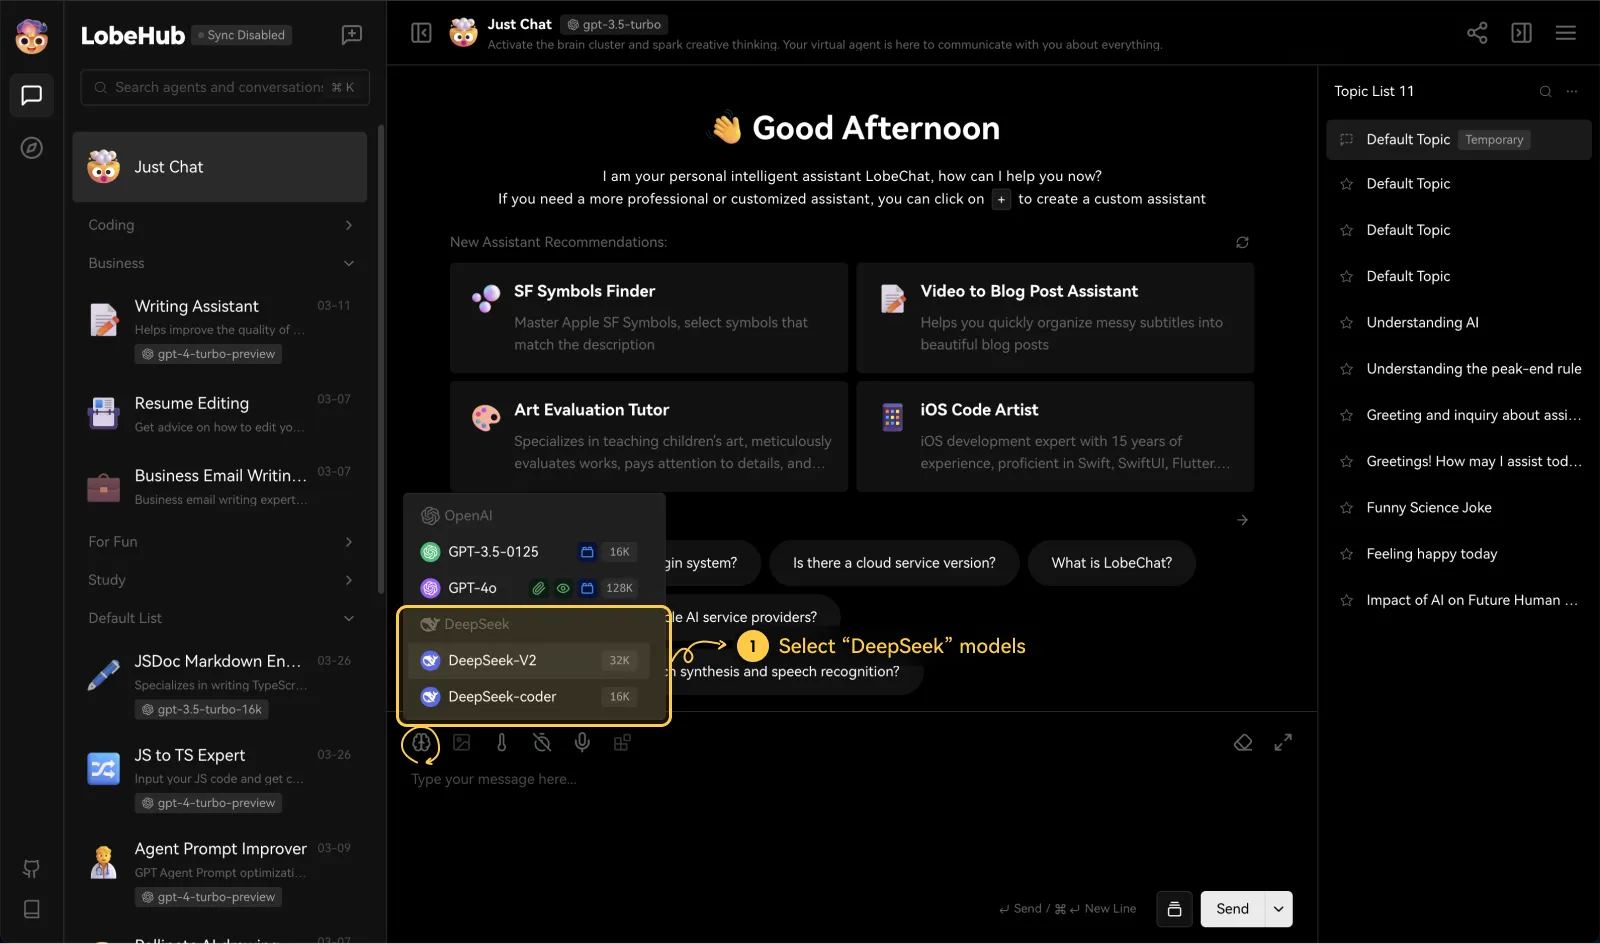Star the Feeling happy today topic
Screen dimensions: 1600x944
pyautogui.click(x=1346, y=554)
